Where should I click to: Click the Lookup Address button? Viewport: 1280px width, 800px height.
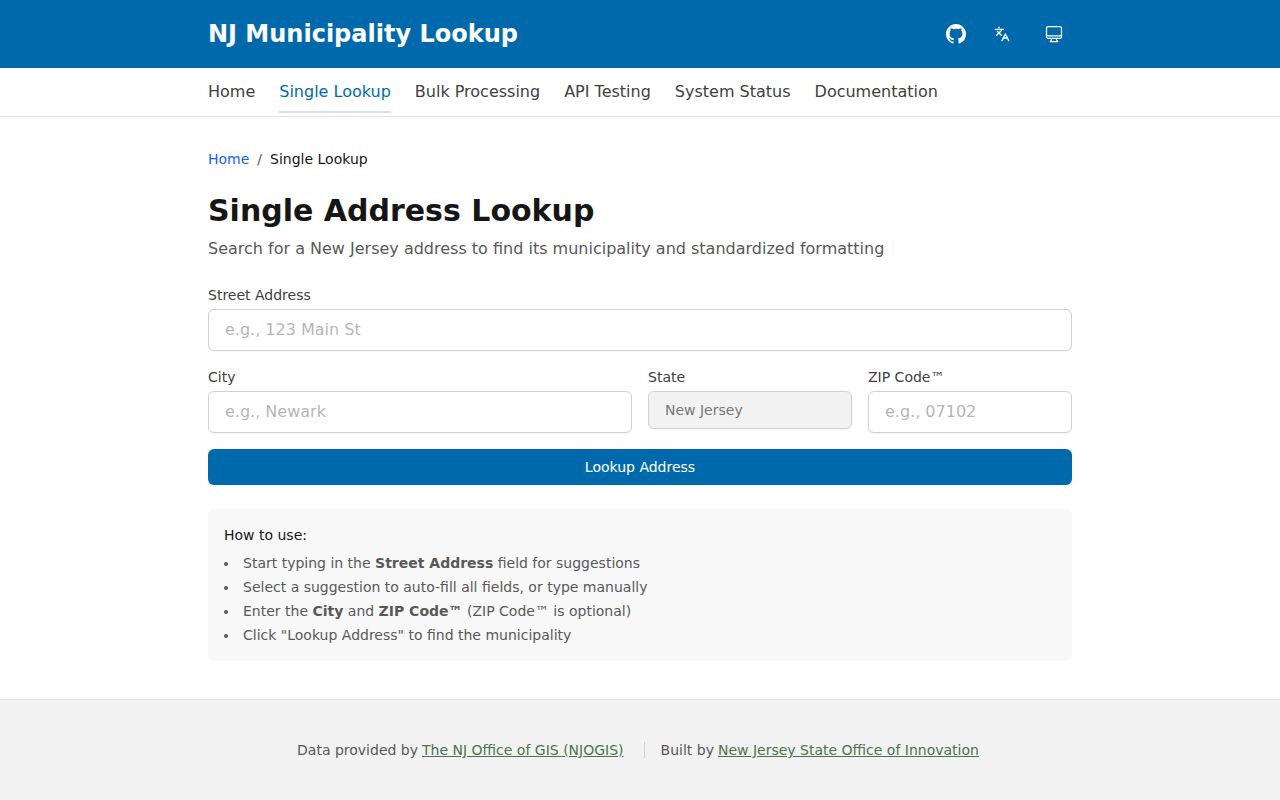pyautogui.click(x=640, y=467)
